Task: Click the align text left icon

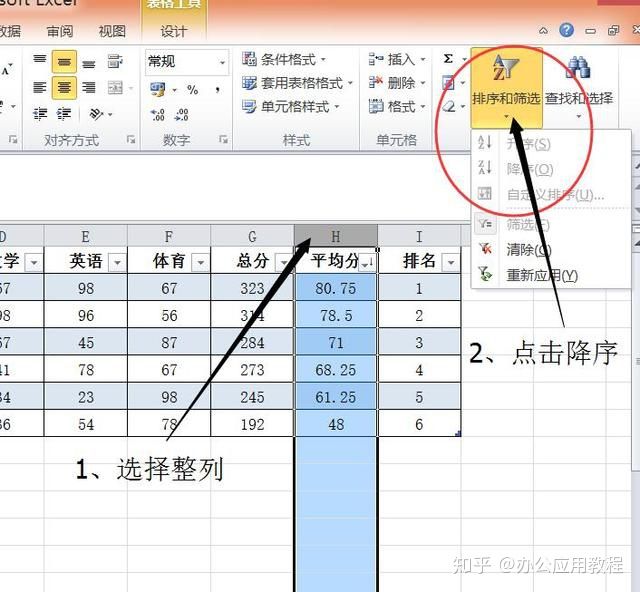Action: point(40,87)
